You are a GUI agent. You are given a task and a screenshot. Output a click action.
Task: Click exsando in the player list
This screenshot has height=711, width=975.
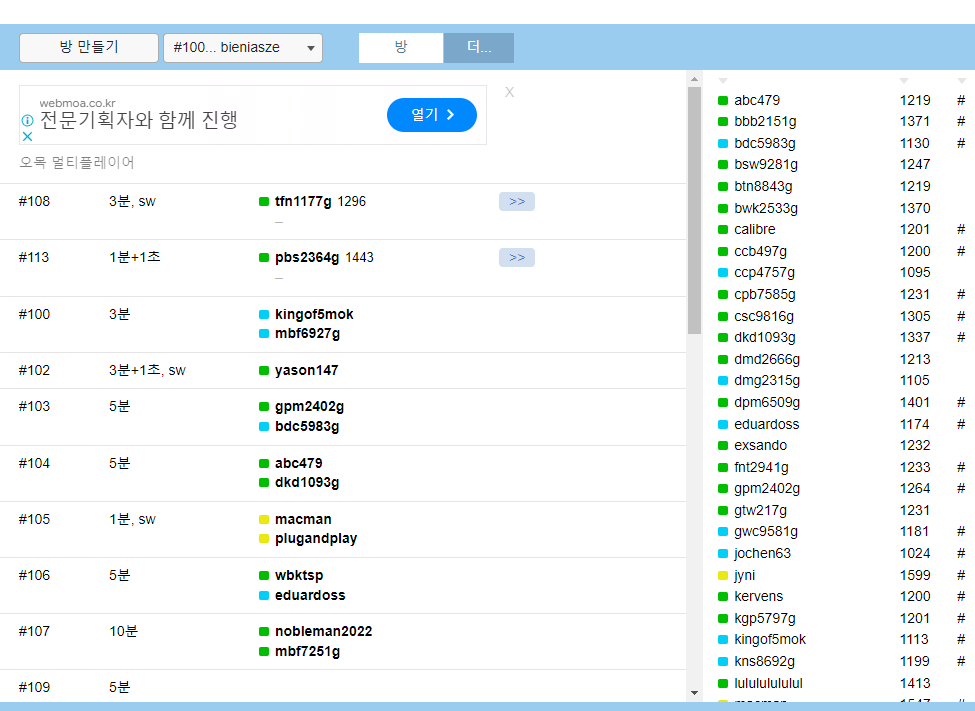point(760,445)
